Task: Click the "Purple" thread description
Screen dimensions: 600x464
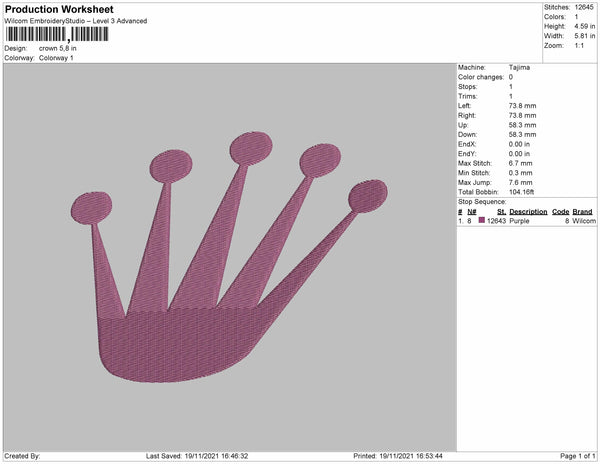Action: click(x=519, y=221)
